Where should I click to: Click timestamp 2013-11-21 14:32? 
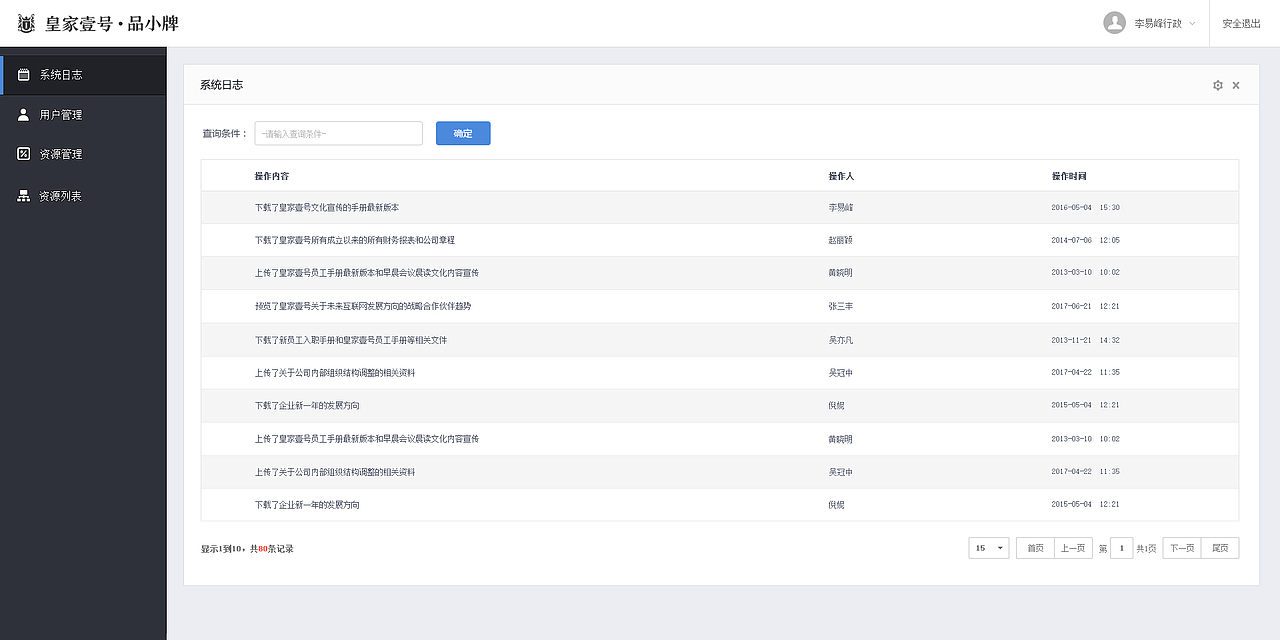[1086, 340]
